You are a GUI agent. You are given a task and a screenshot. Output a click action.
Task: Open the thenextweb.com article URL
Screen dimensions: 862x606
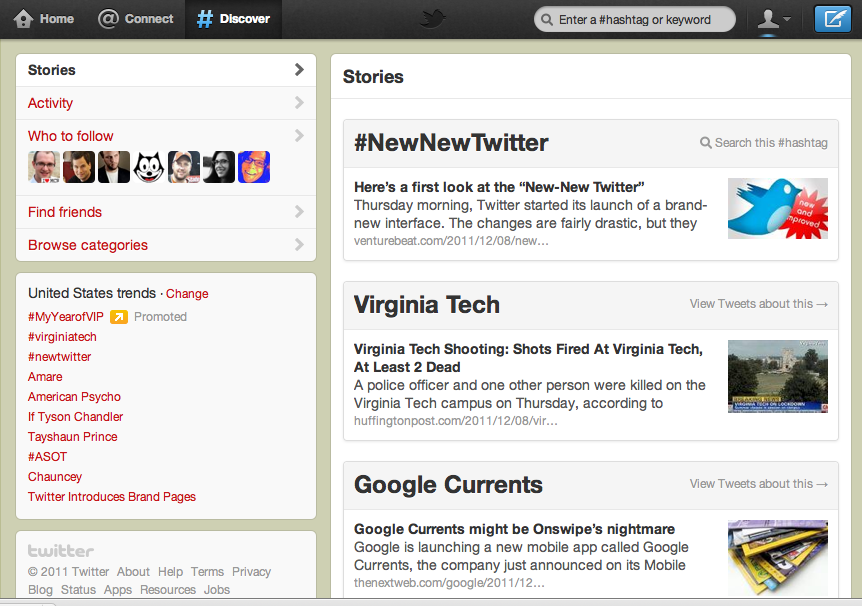tap(449, 583)
